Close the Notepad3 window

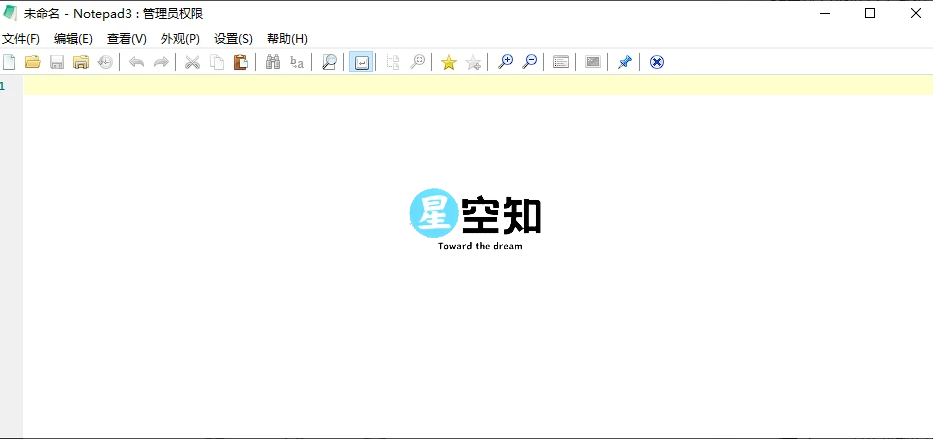click(915, 13)
